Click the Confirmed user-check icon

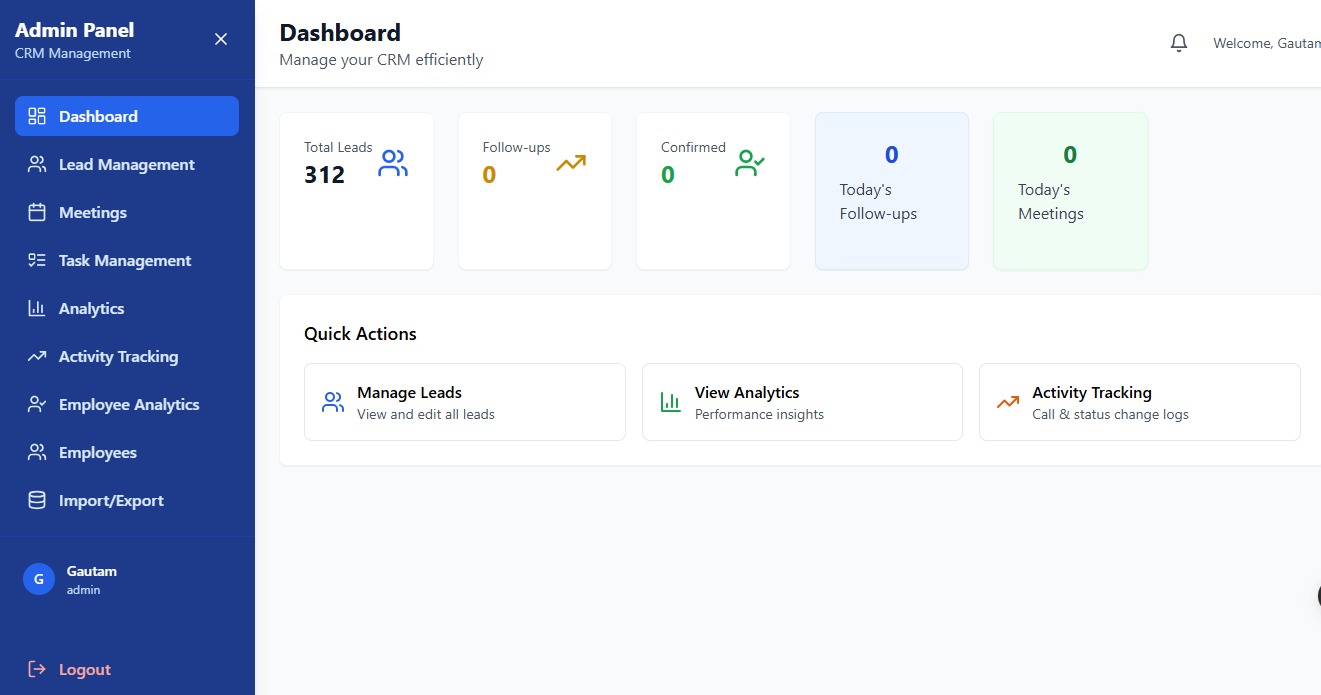pyautogui.click(x=749, y=163)
